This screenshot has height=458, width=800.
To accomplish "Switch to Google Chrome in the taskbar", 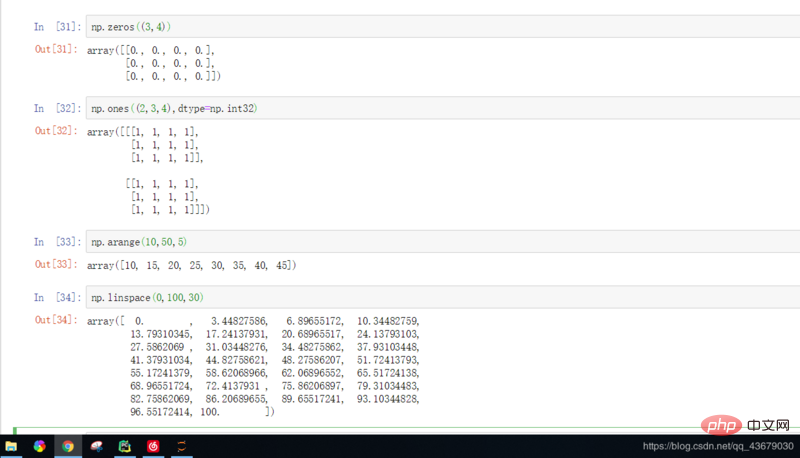I will pos(68,447).
